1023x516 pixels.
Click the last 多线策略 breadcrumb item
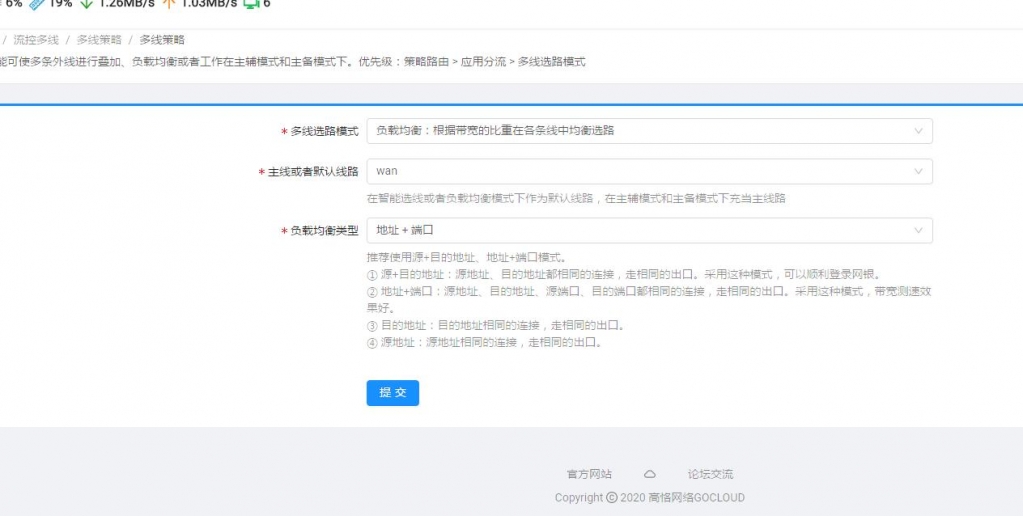(x=162, y=40)
